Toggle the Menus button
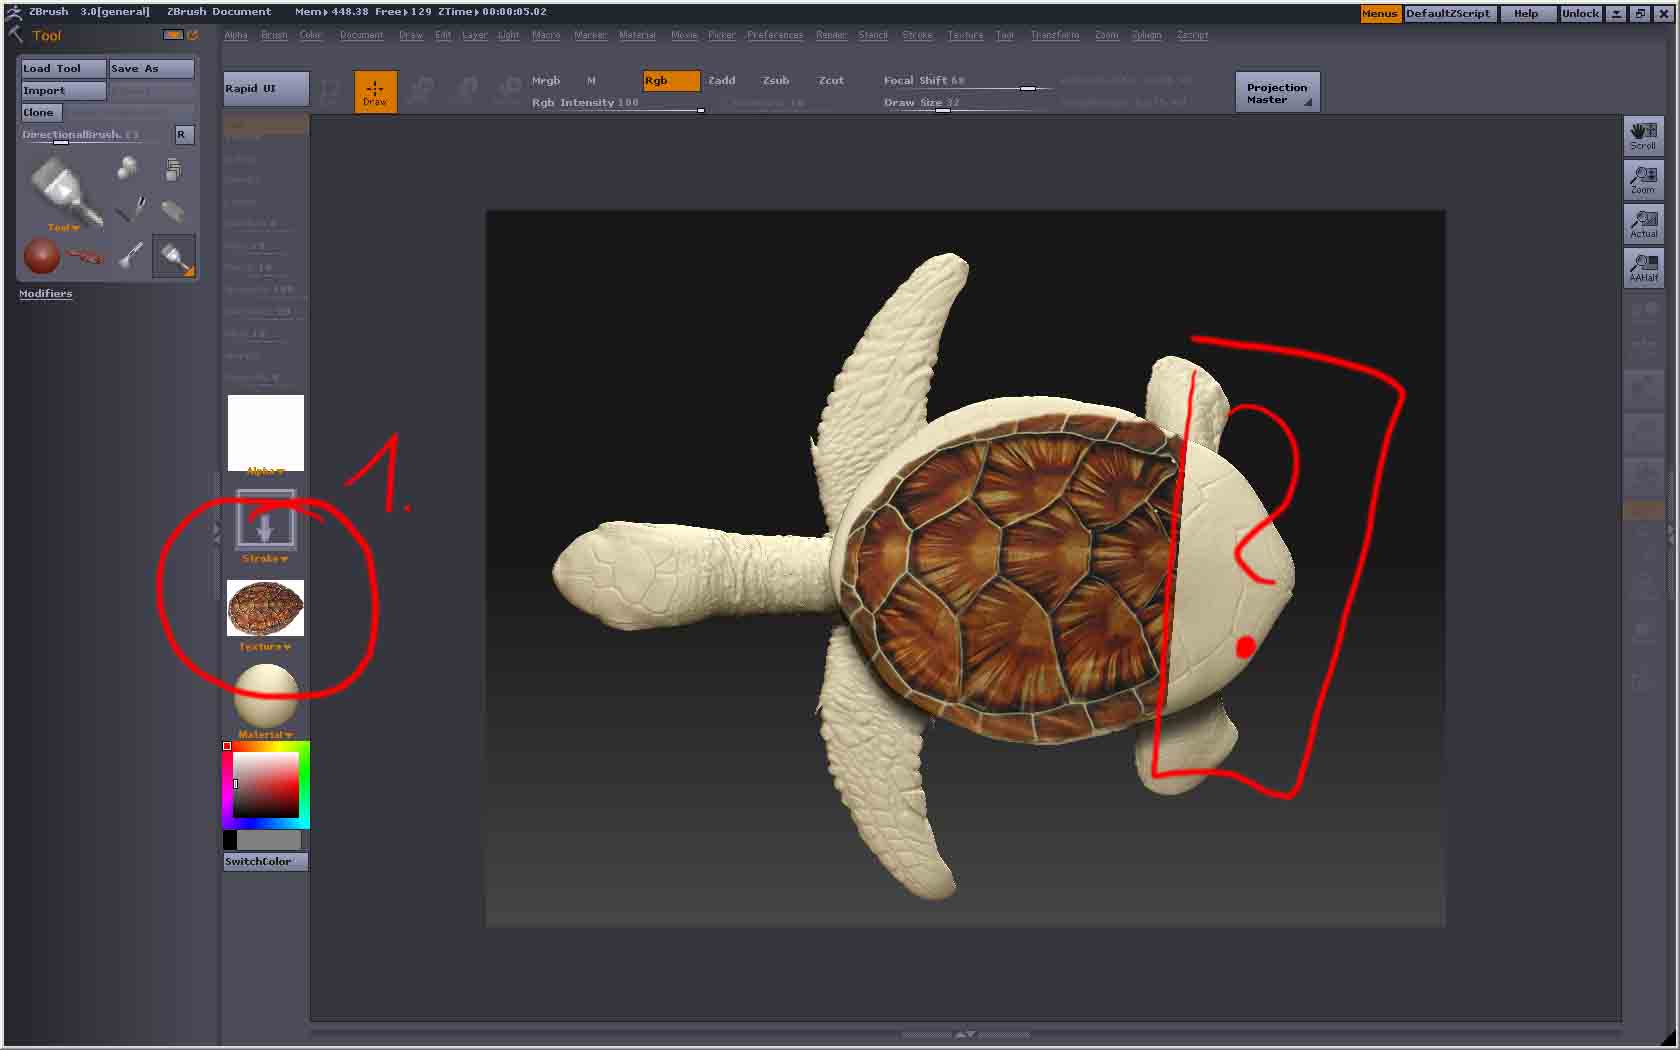Image resolution: width=1680 pixels, height=1050 pixels. pyautogui.click(x=1379, y=14)
